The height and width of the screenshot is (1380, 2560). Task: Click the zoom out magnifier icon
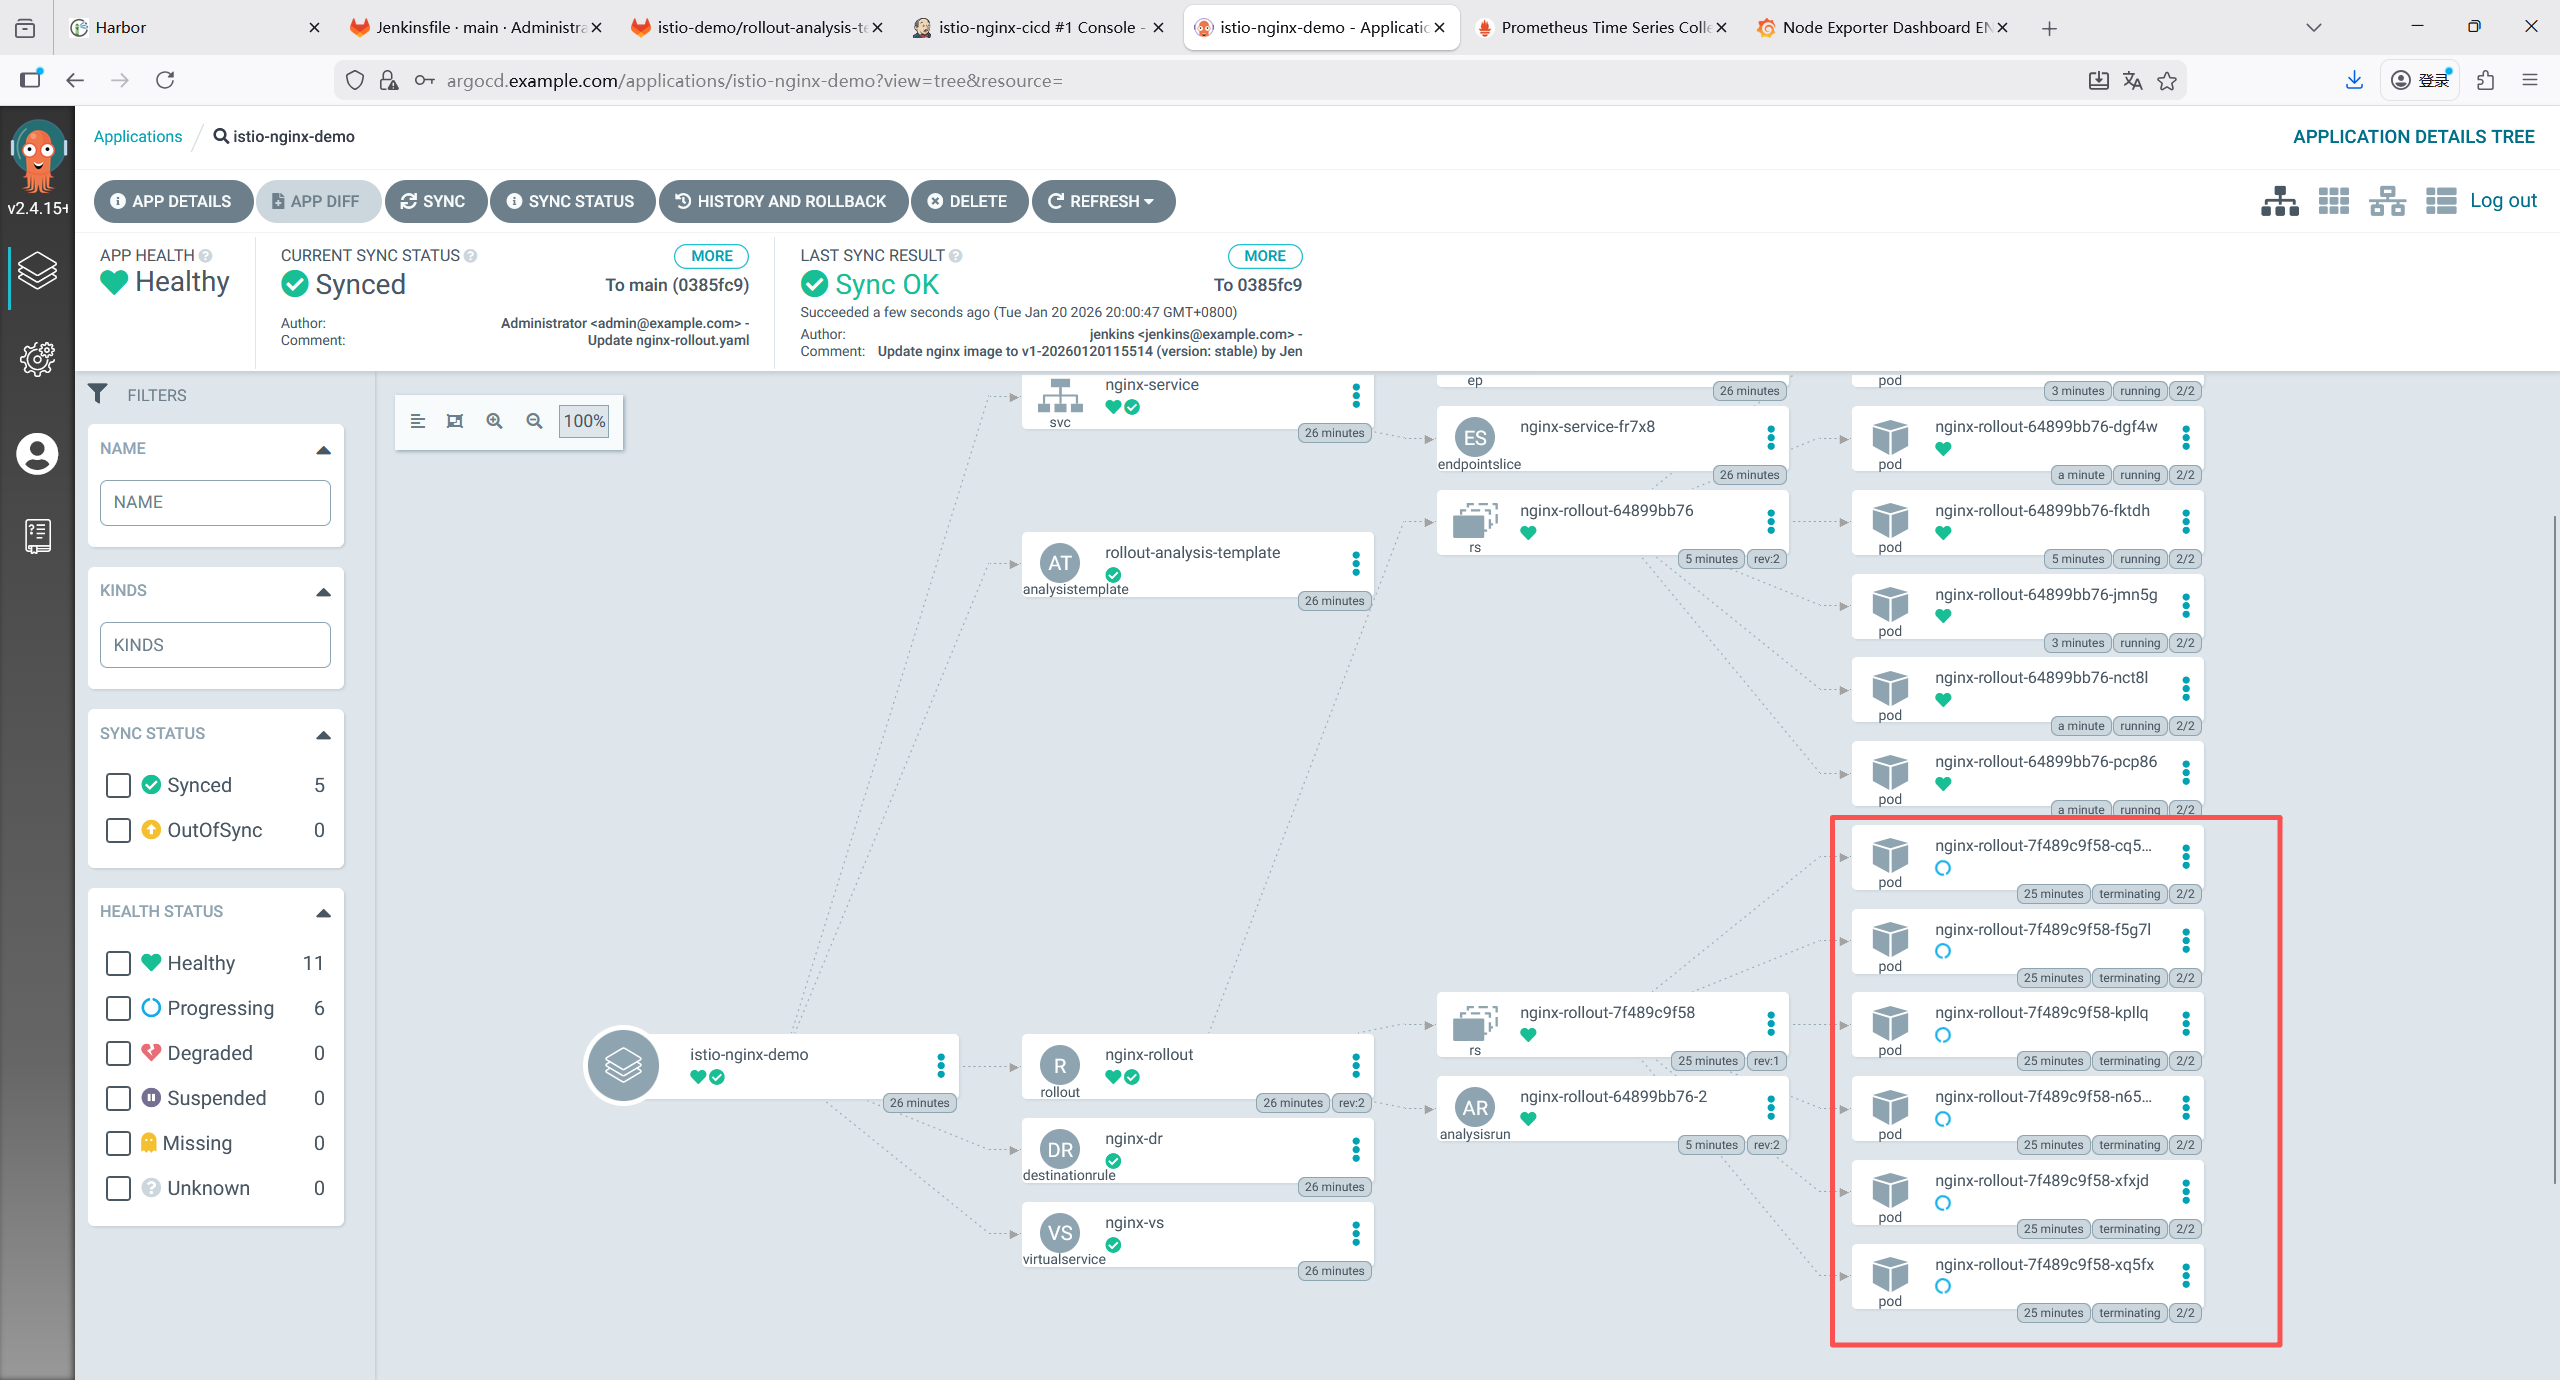point(534,421)
